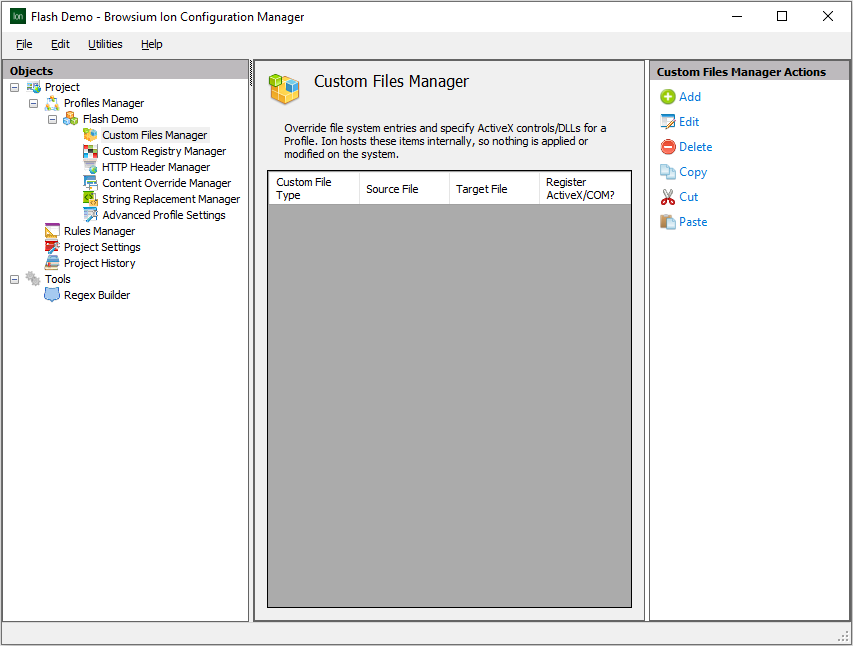Viewport: 853px width, 646px height.
Task: Click the red Delete icon
Action: (667, 147)
